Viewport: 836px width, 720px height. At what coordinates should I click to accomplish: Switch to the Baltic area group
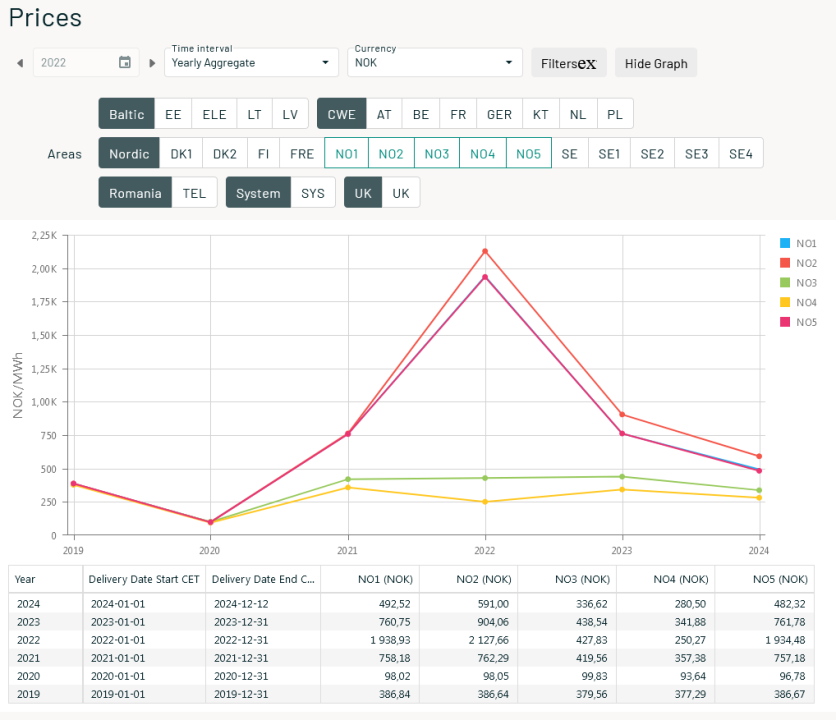point(126,113)
